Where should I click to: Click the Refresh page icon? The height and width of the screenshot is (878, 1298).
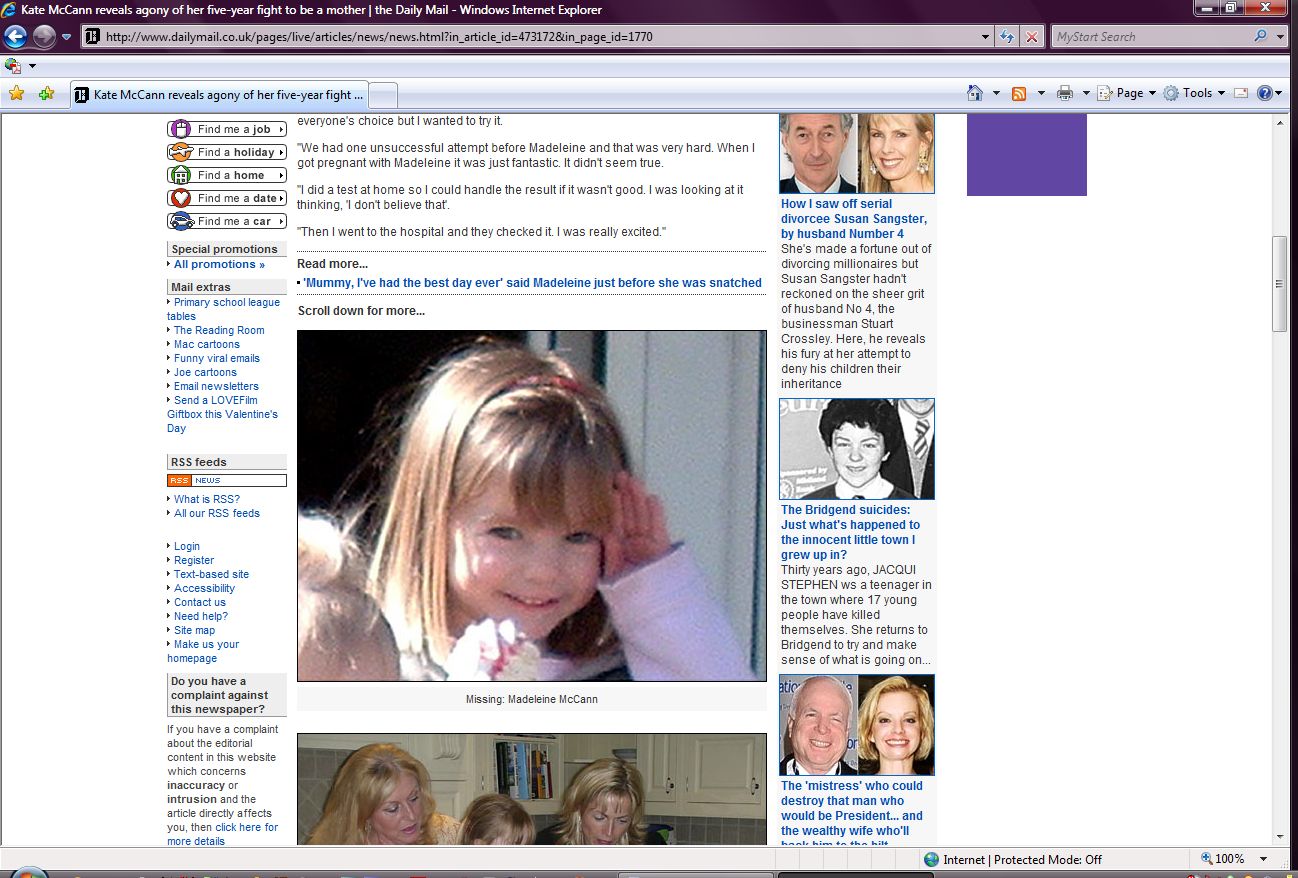1008,37
